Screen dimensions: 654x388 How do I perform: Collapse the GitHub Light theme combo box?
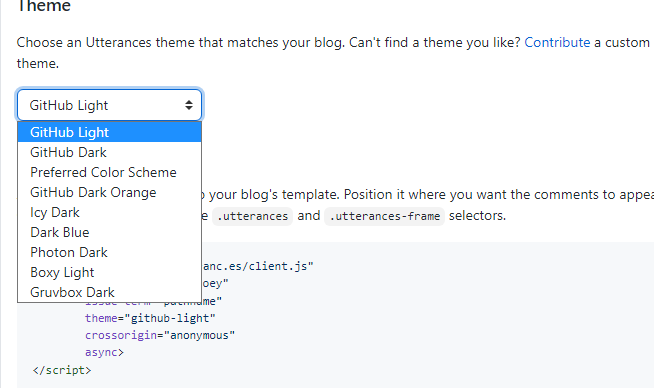pos(109,105)
